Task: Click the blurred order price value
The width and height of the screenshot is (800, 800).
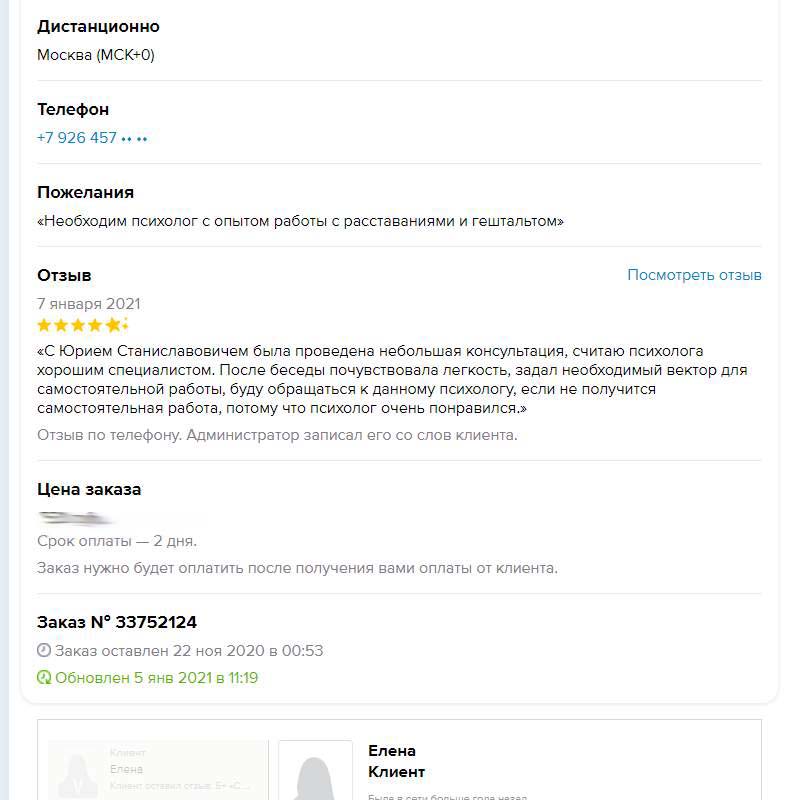Action: tap(80, 518)
